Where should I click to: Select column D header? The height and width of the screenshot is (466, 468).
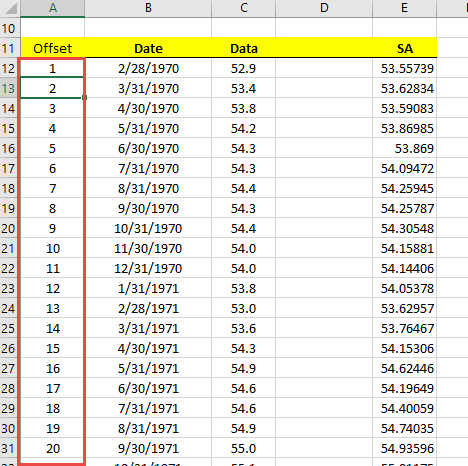pyautogui.click(x=324, y=8)
